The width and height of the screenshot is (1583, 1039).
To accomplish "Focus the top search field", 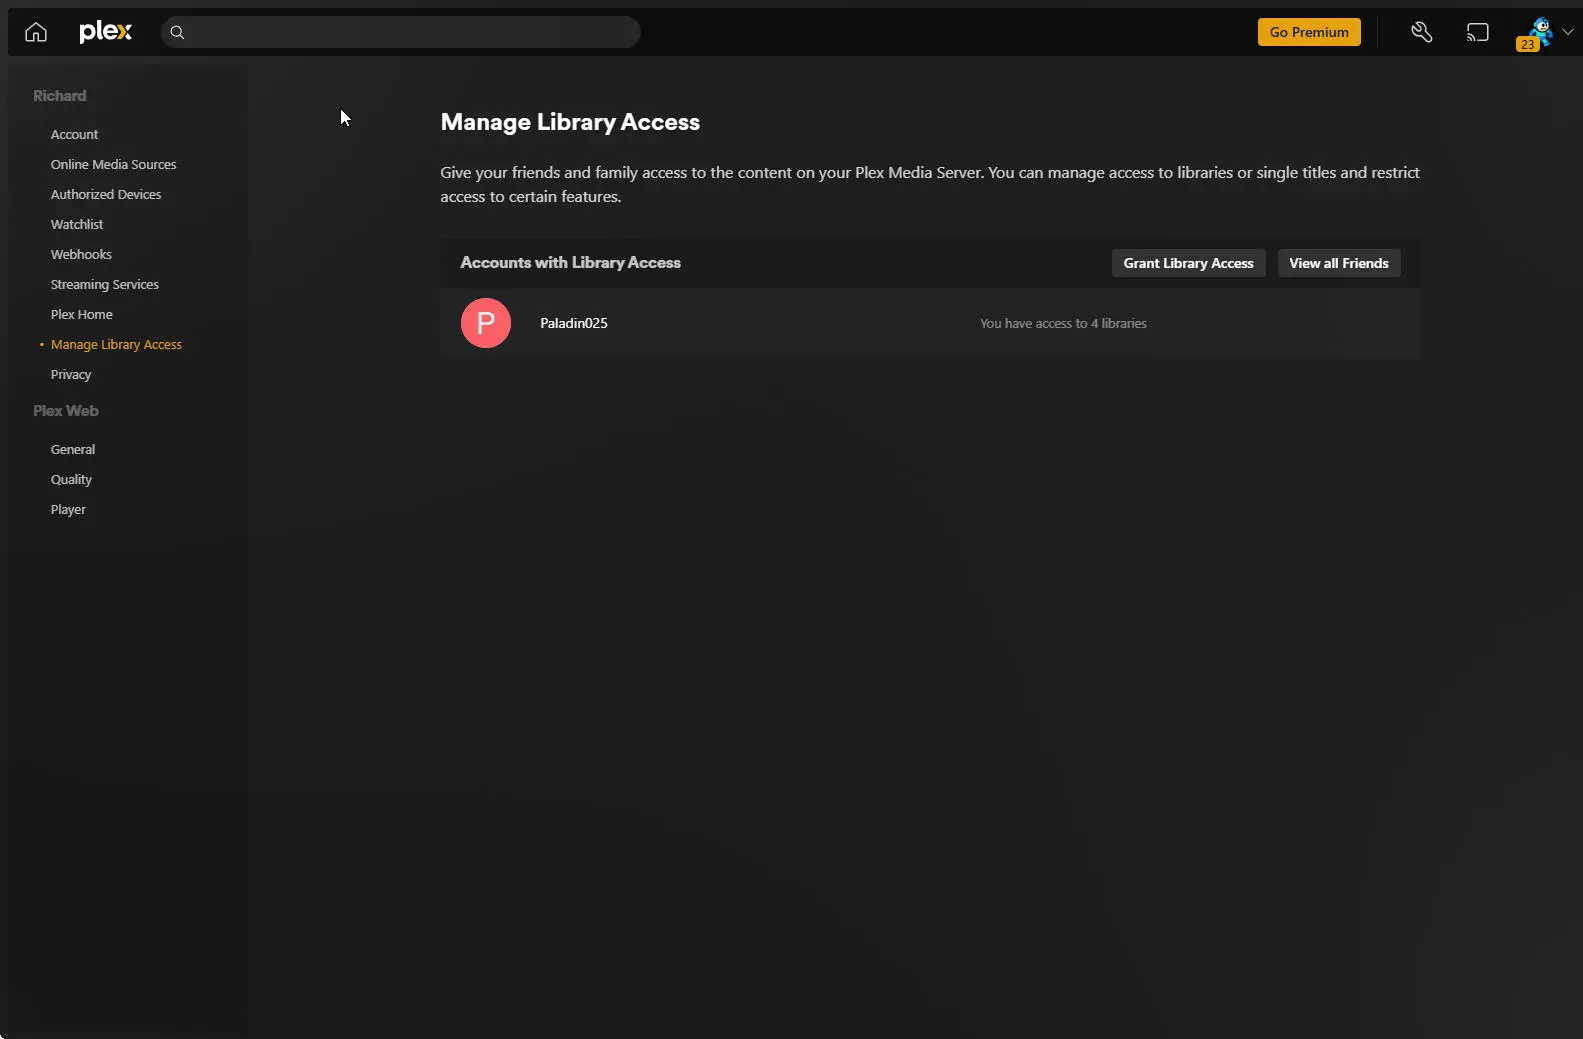I will click(401, 32).
